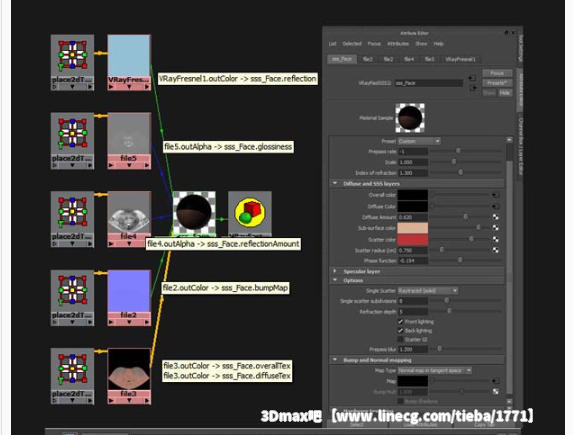
Task: Switch to the sss_Face tab
Action: (x=342, y=59)
